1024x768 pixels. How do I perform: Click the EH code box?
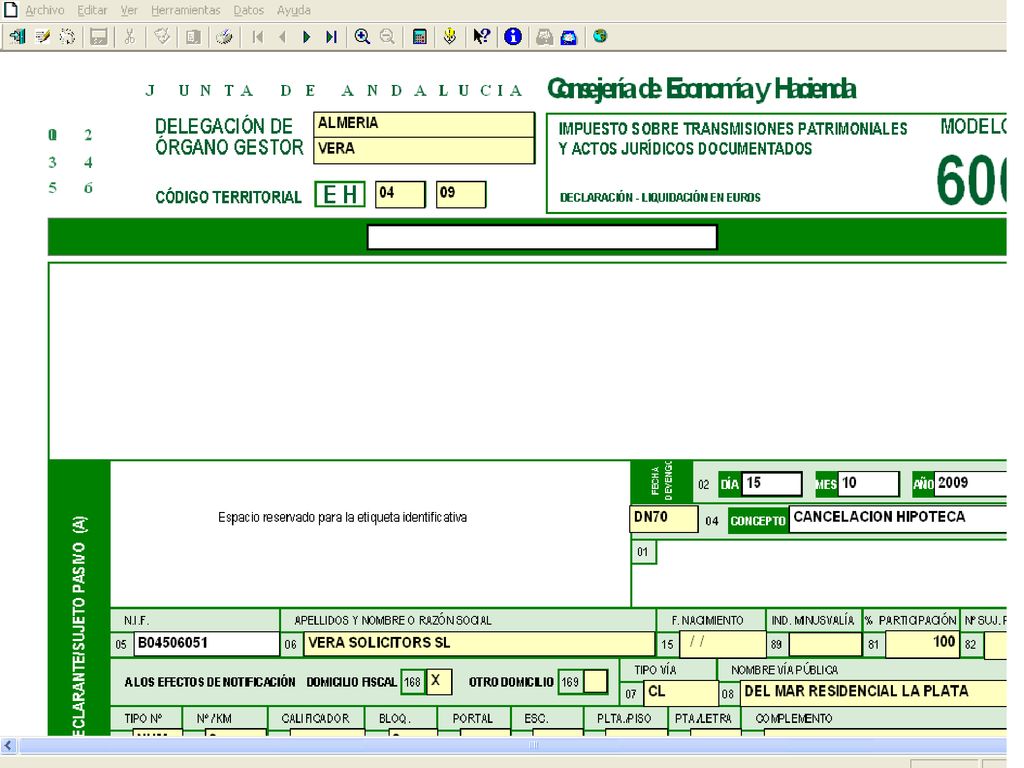(x=340, y=195)
